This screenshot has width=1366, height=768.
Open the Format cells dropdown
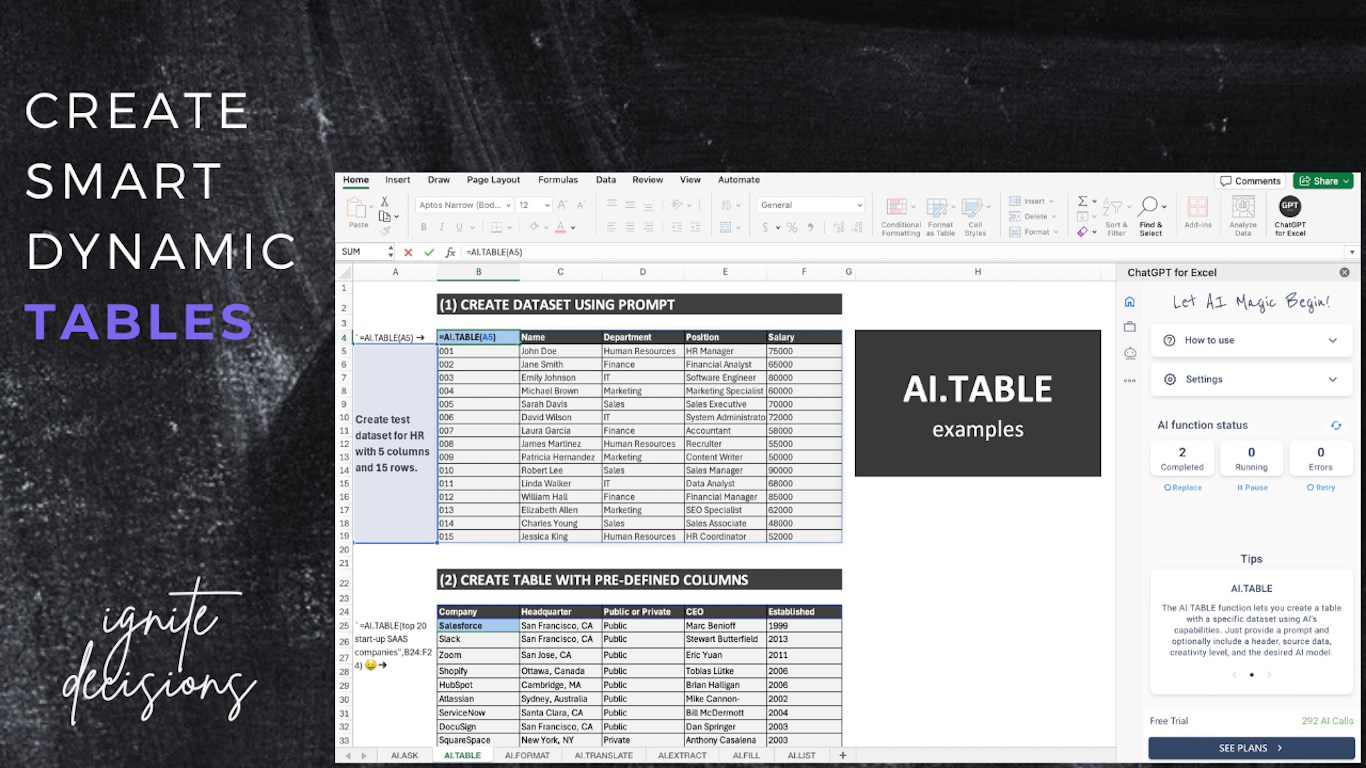tap(1032, 232)
